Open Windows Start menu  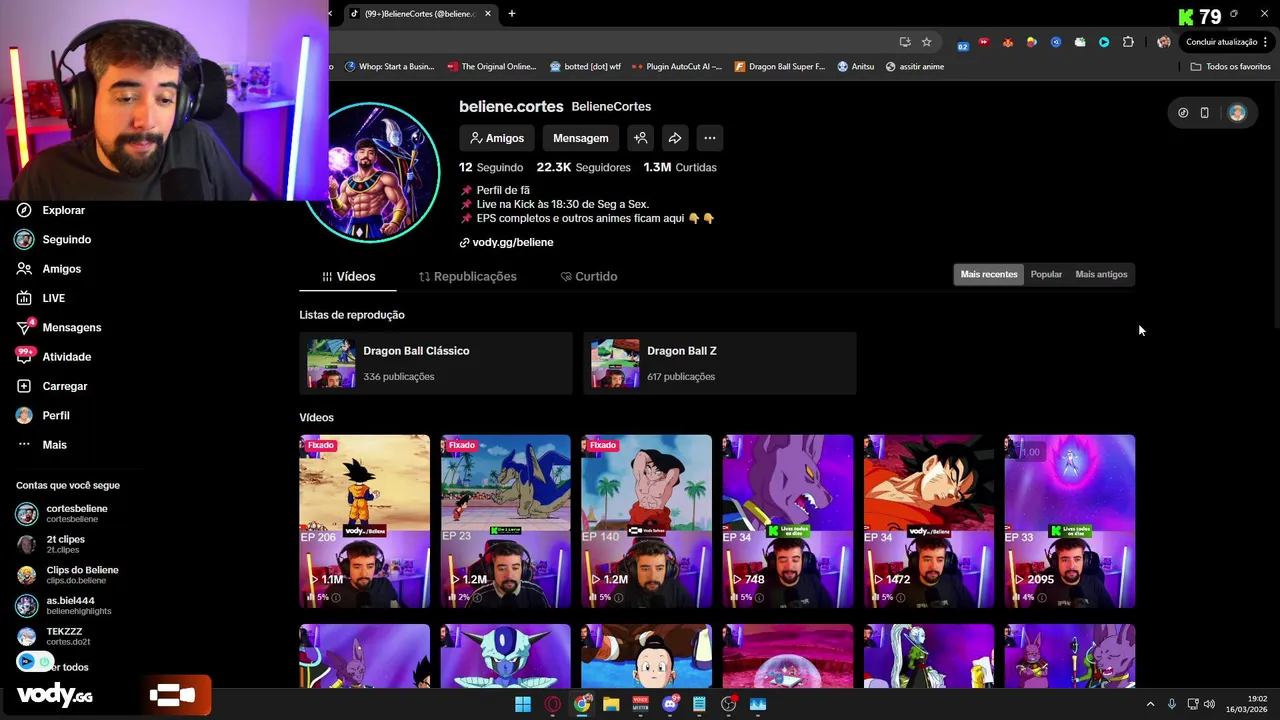coord(523,704)
